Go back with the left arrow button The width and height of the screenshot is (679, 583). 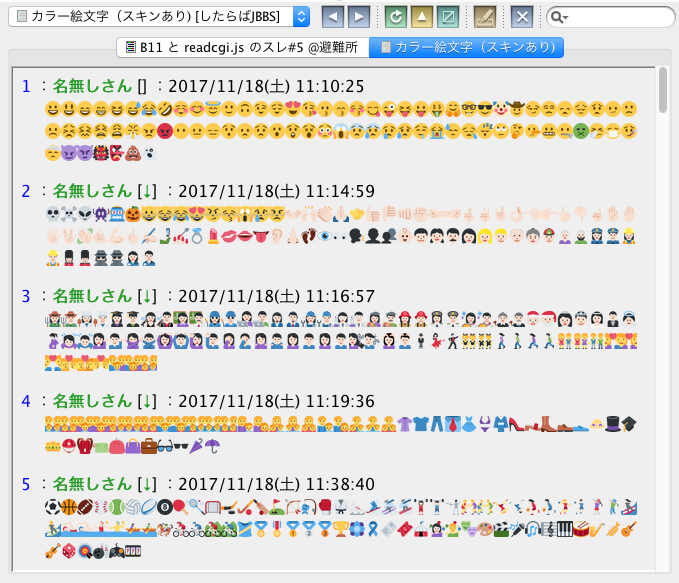point(333,17)
